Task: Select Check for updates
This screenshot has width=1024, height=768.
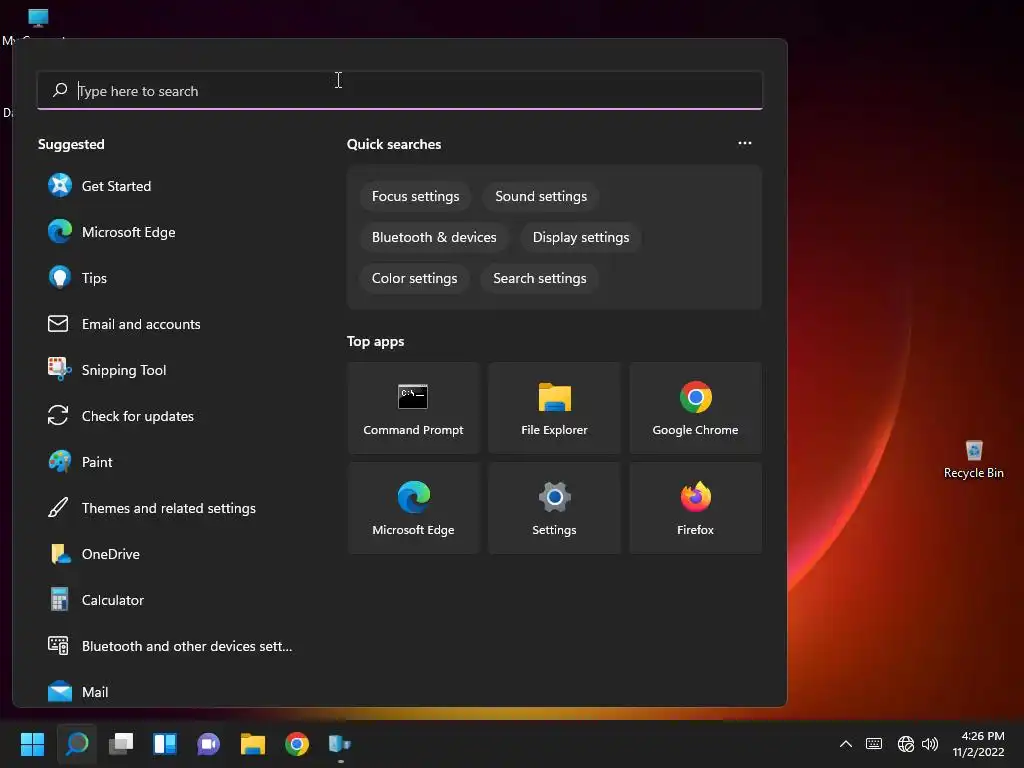Action: click(x=170, y=416)
